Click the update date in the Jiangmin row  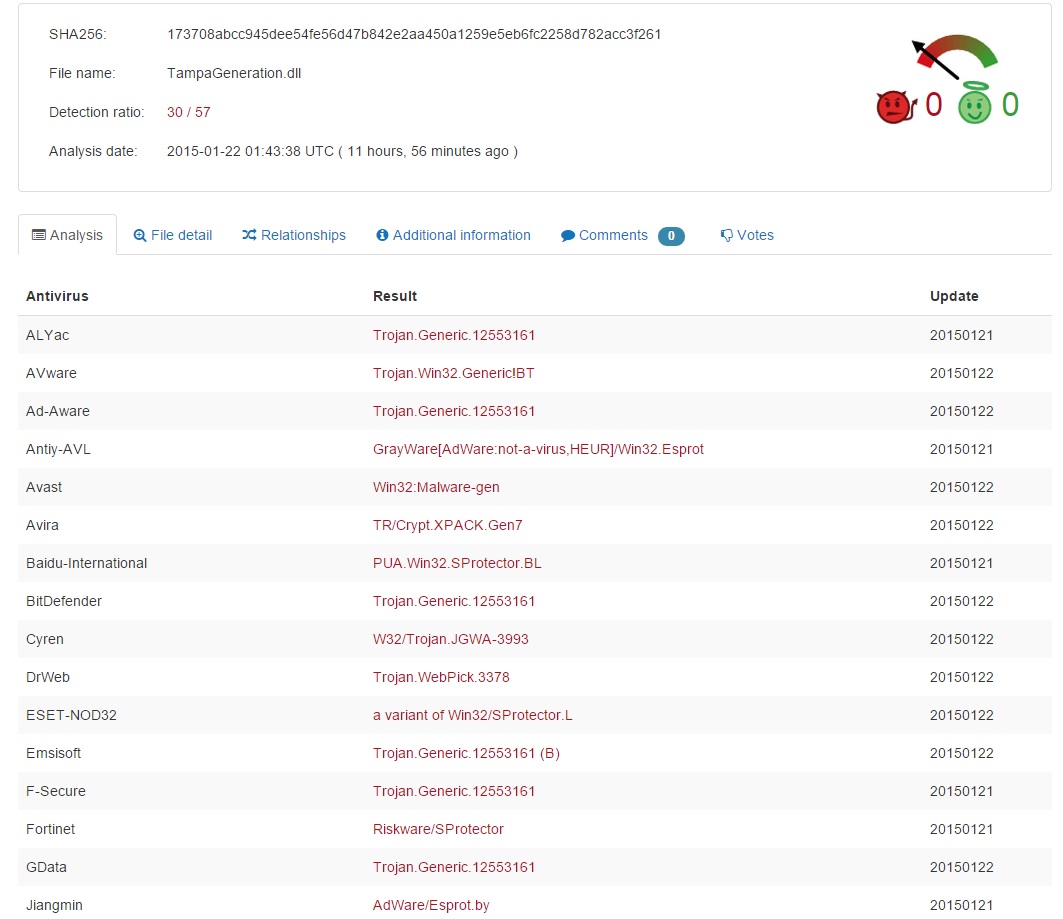(x=961, y=905)
